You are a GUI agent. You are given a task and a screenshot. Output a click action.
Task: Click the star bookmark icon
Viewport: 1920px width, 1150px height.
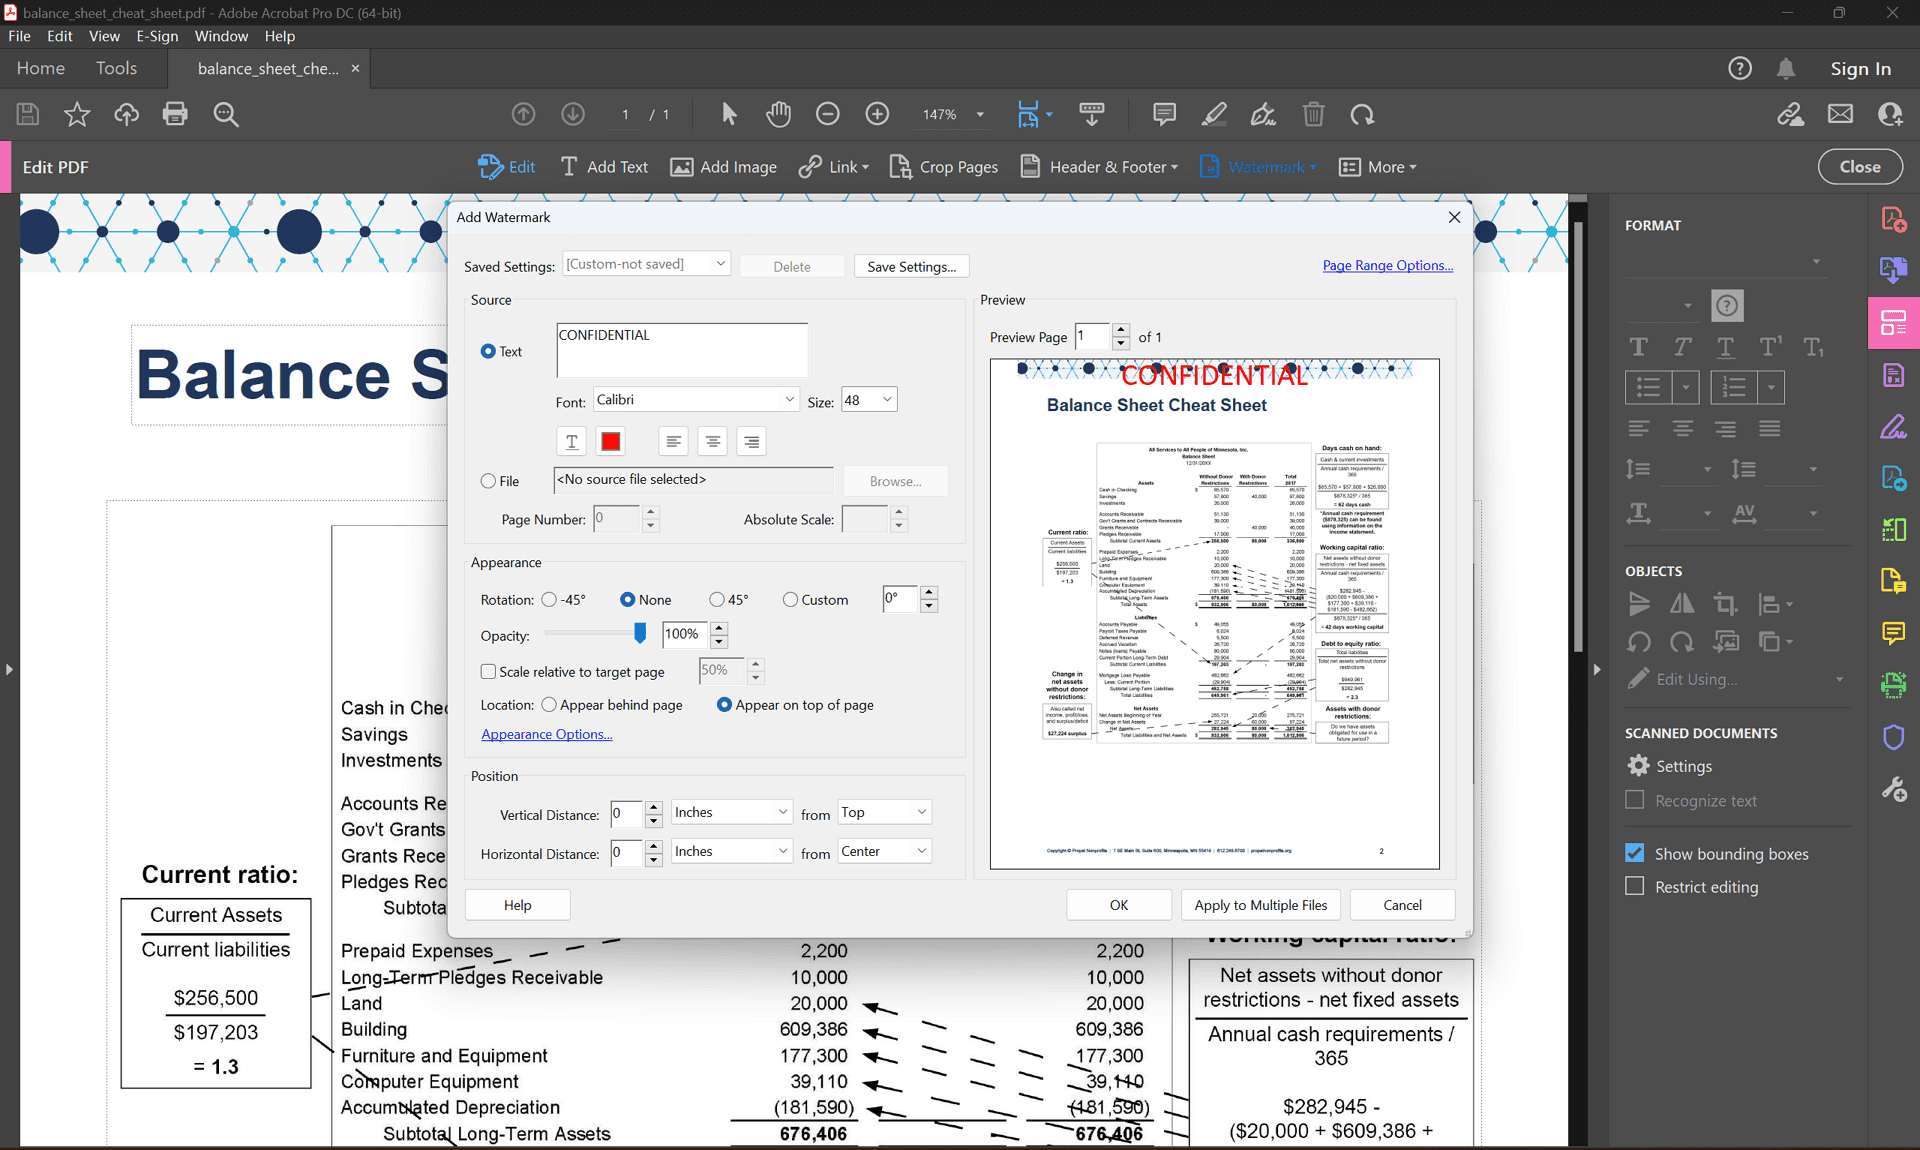(x=77, y=114)
